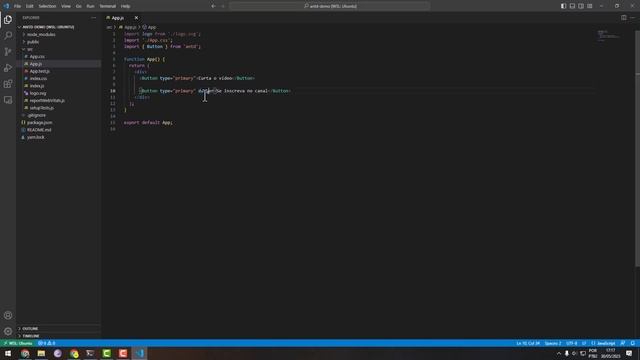Click the feedback icon in status bar

click(623, 343)
